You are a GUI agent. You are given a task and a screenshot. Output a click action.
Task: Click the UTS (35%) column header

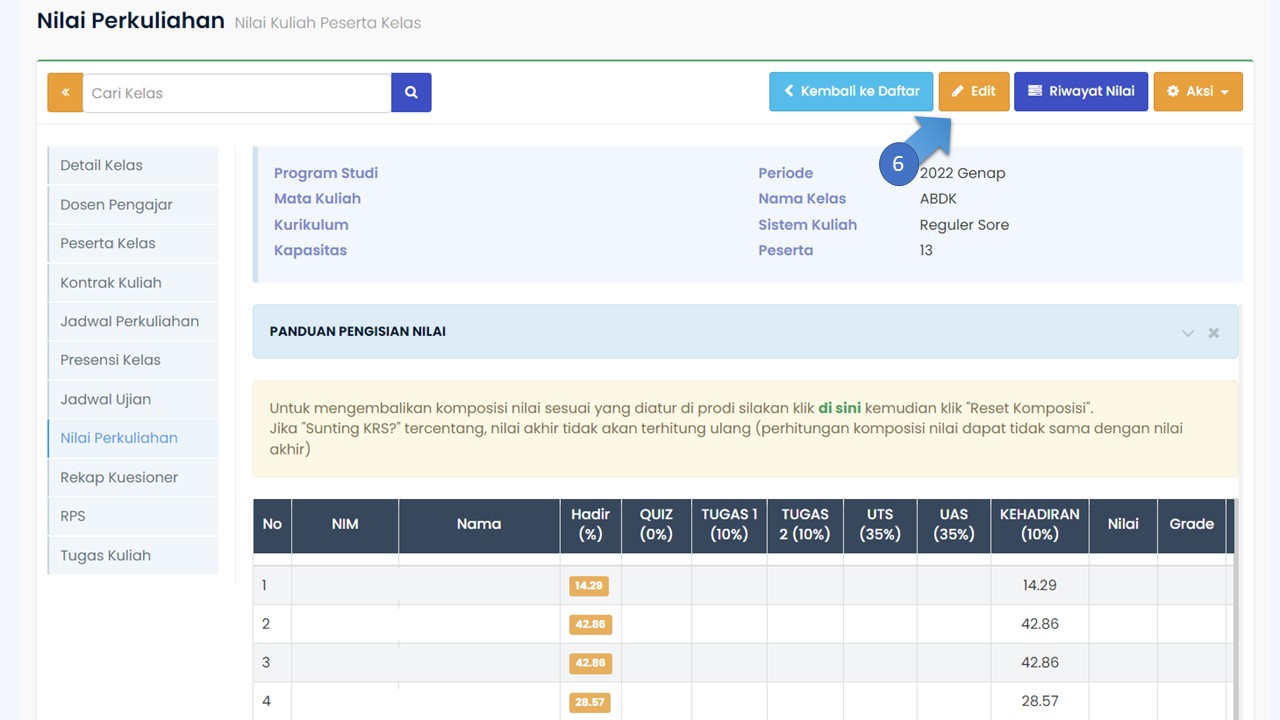[880, 524]
